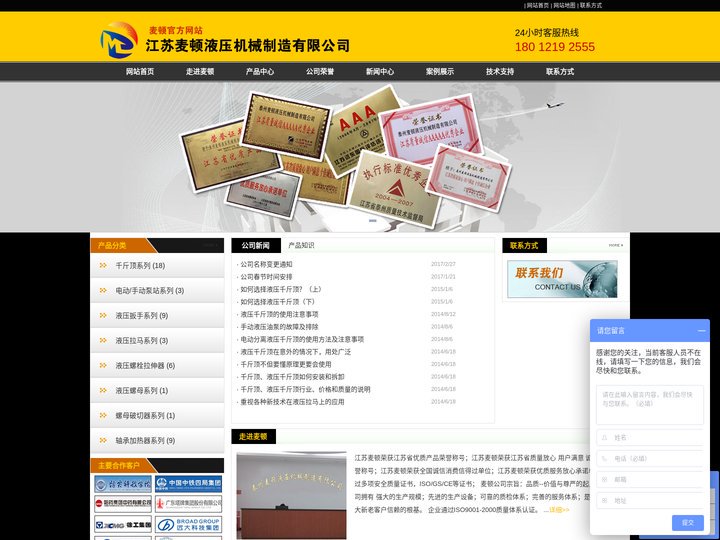Open 案例展示 navigation item
Viewport: 720px width, 540px height.
(440, 72)
